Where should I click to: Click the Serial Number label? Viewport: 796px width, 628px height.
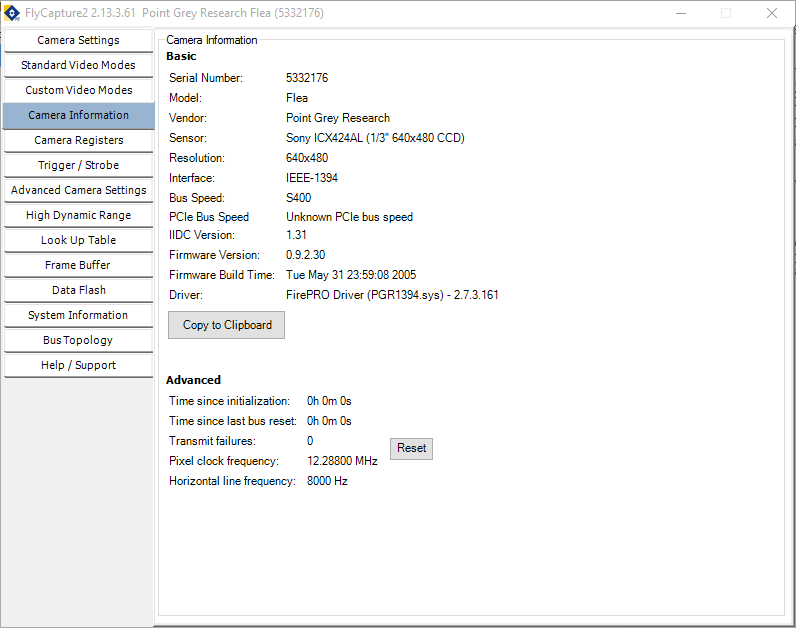coord(206,78)
